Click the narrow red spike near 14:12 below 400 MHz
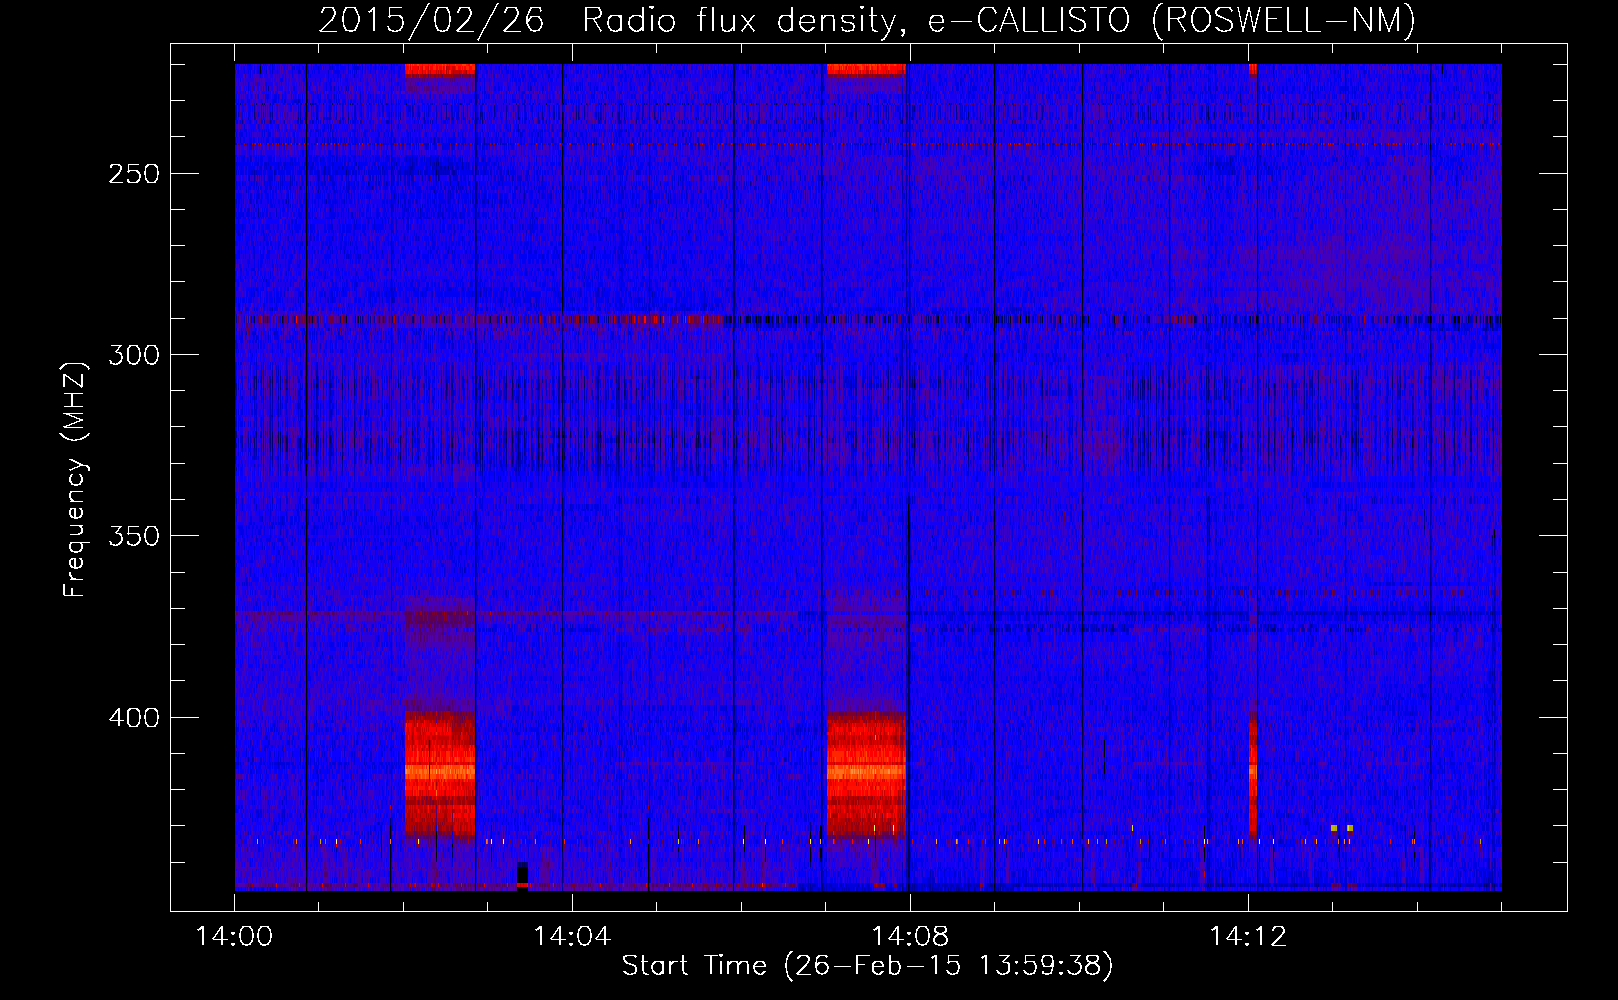 point(1253,774)
